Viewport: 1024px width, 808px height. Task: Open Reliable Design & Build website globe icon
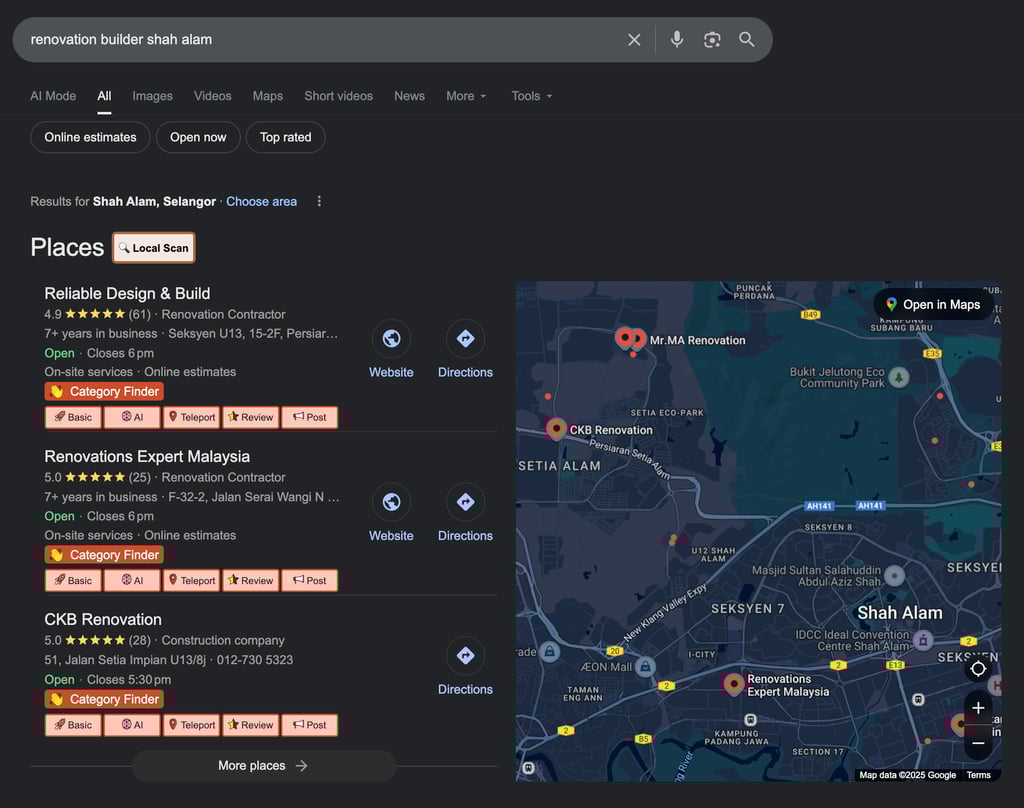391,338
